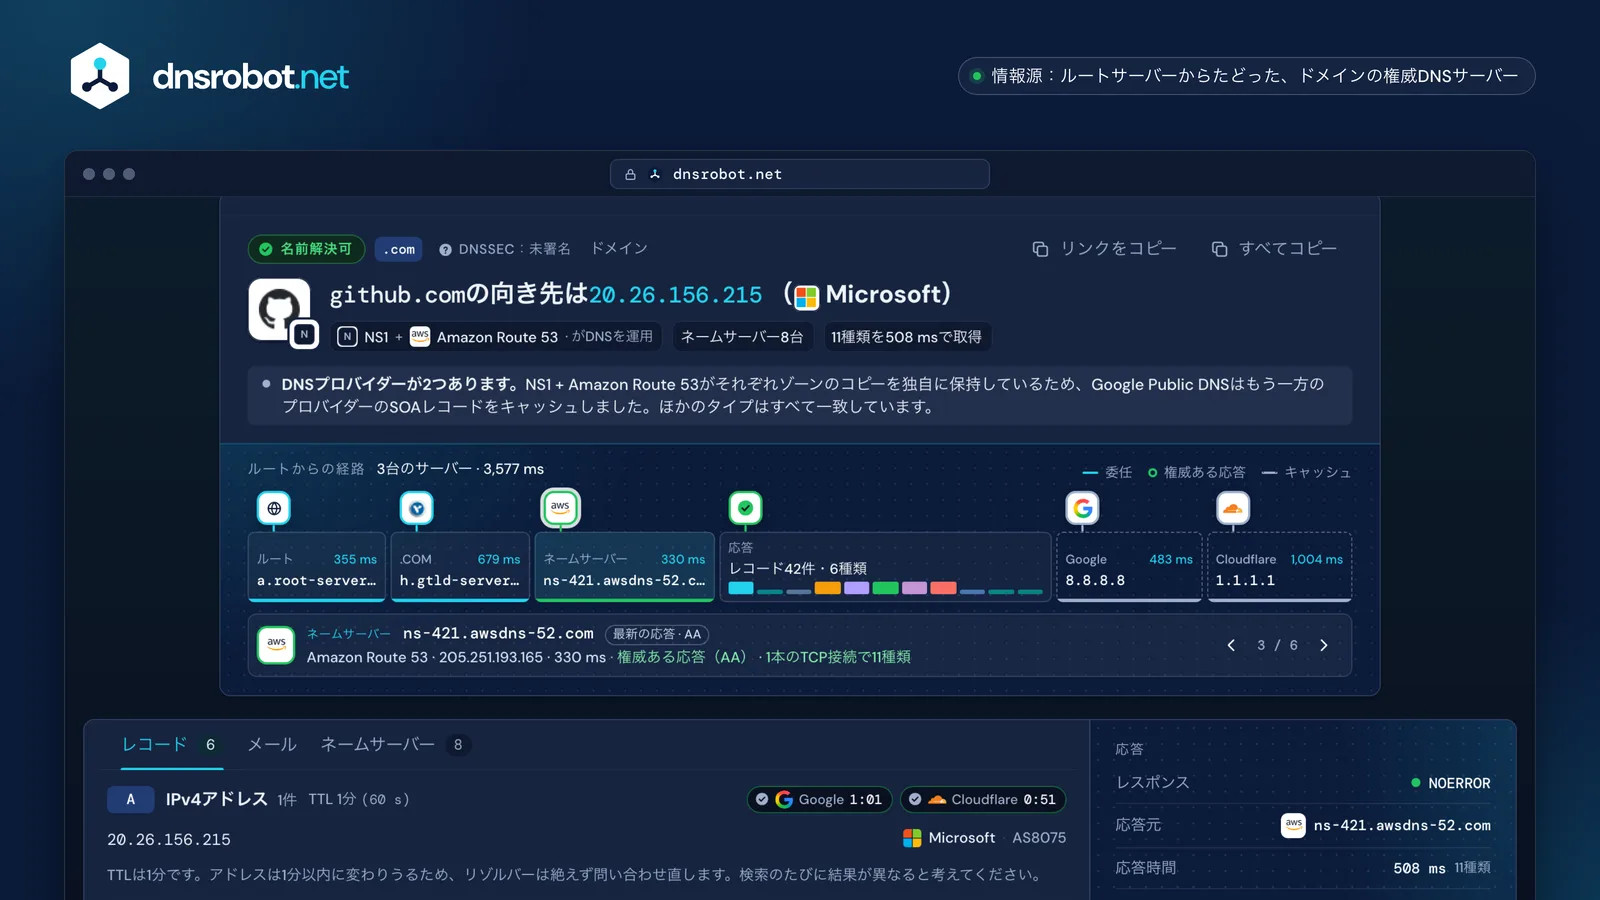Switch to the メール tab

(272, 745)
